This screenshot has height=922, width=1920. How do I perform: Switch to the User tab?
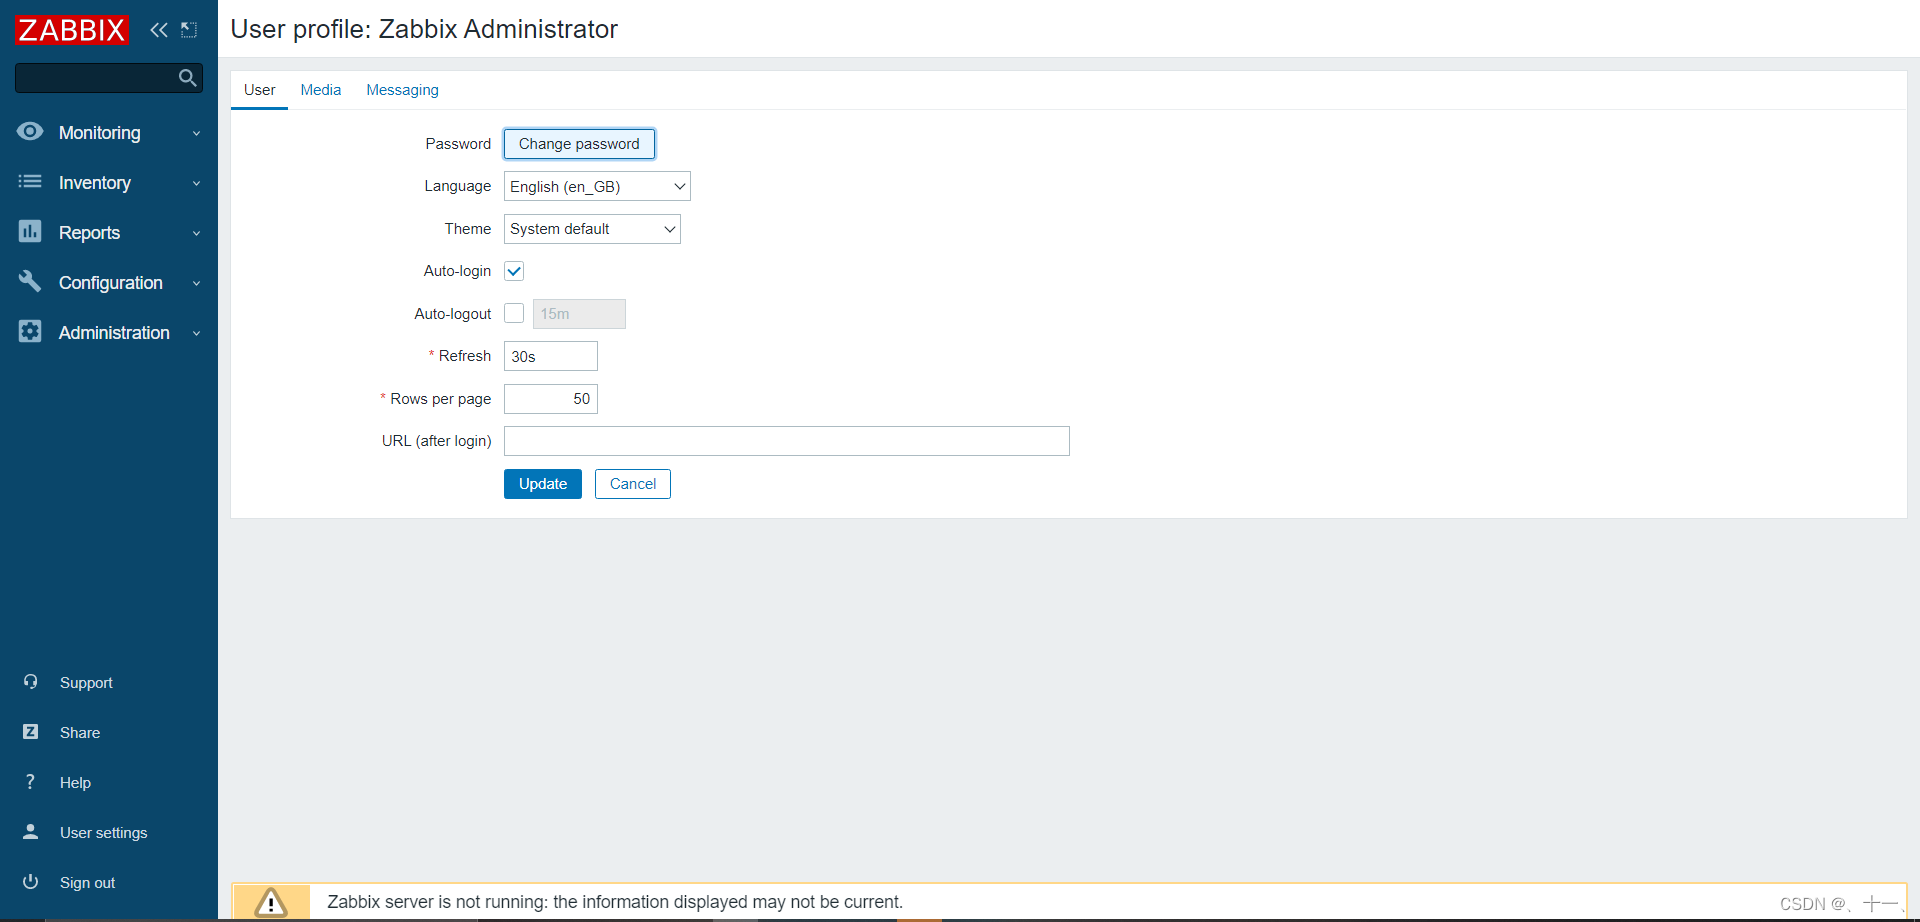[x=259, y=90]
